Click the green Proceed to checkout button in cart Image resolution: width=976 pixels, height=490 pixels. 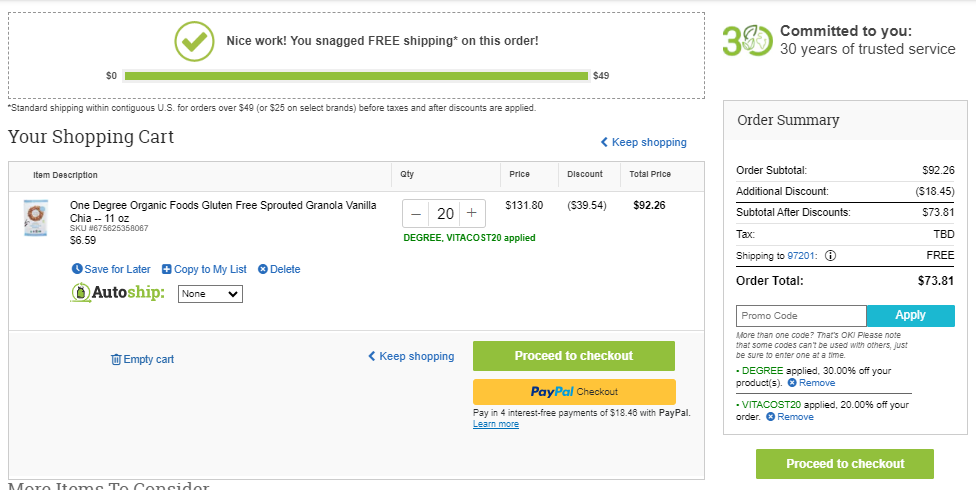[574, 356]
